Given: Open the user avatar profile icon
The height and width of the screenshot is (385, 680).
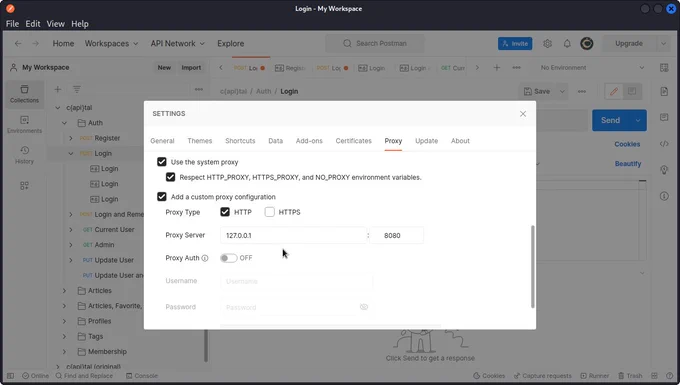Looking at the screenshot, I should (x=587, y=43).
